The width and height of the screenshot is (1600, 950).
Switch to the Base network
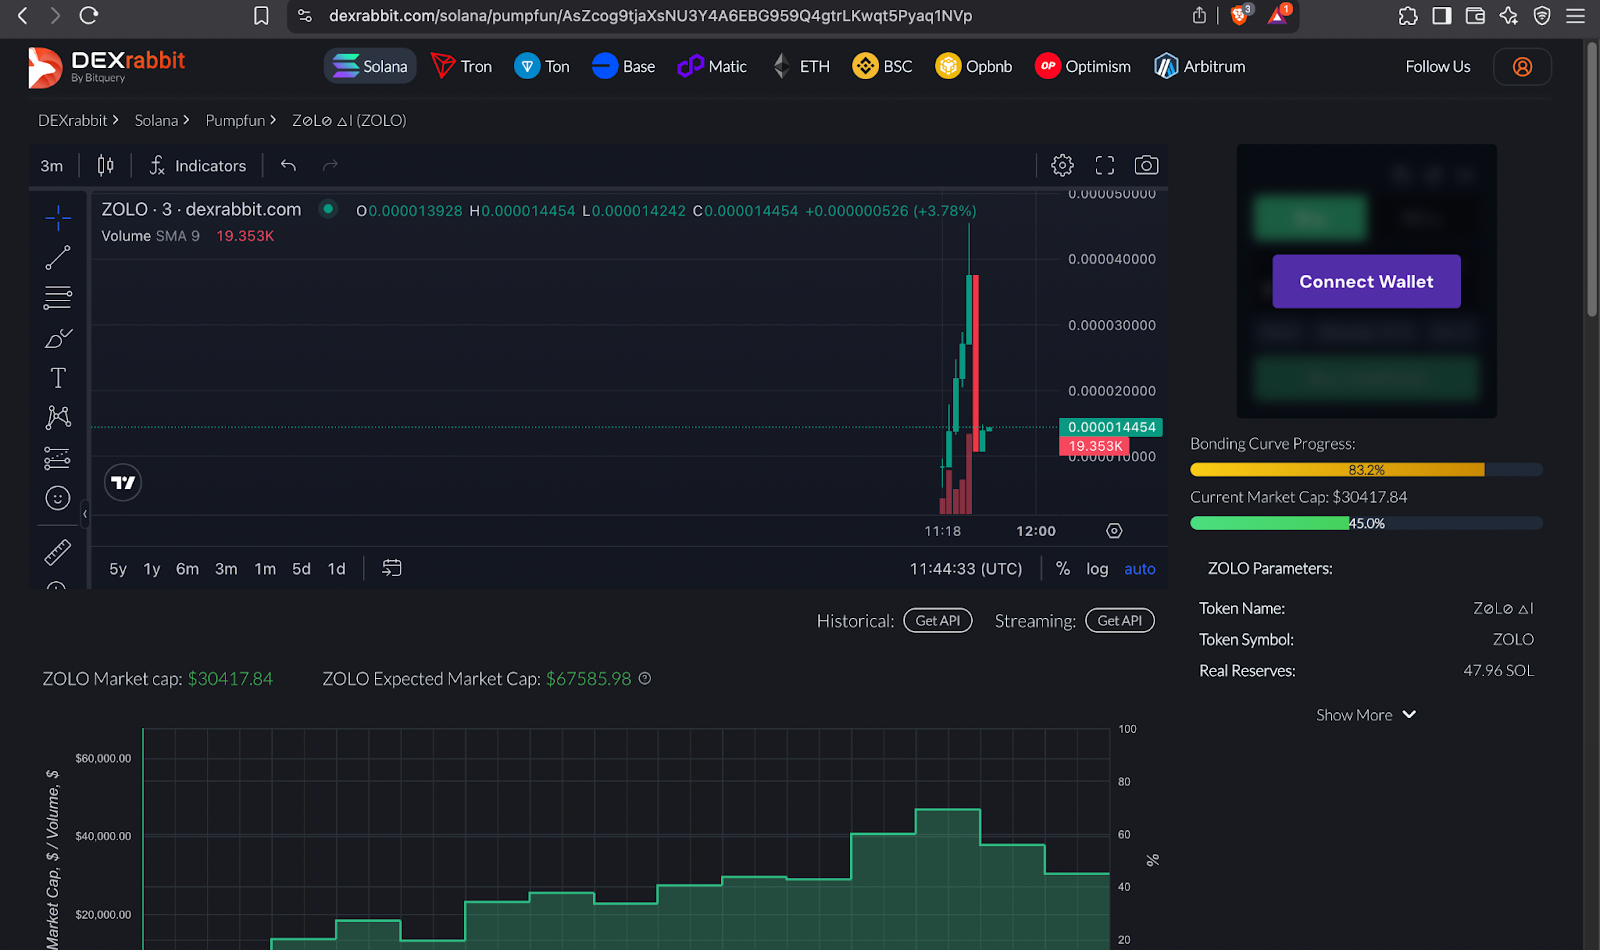624,66
